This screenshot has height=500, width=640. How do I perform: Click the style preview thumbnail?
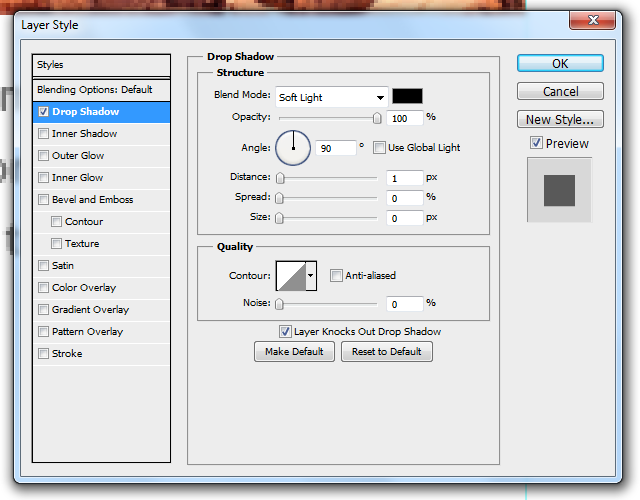click(559, 190)
